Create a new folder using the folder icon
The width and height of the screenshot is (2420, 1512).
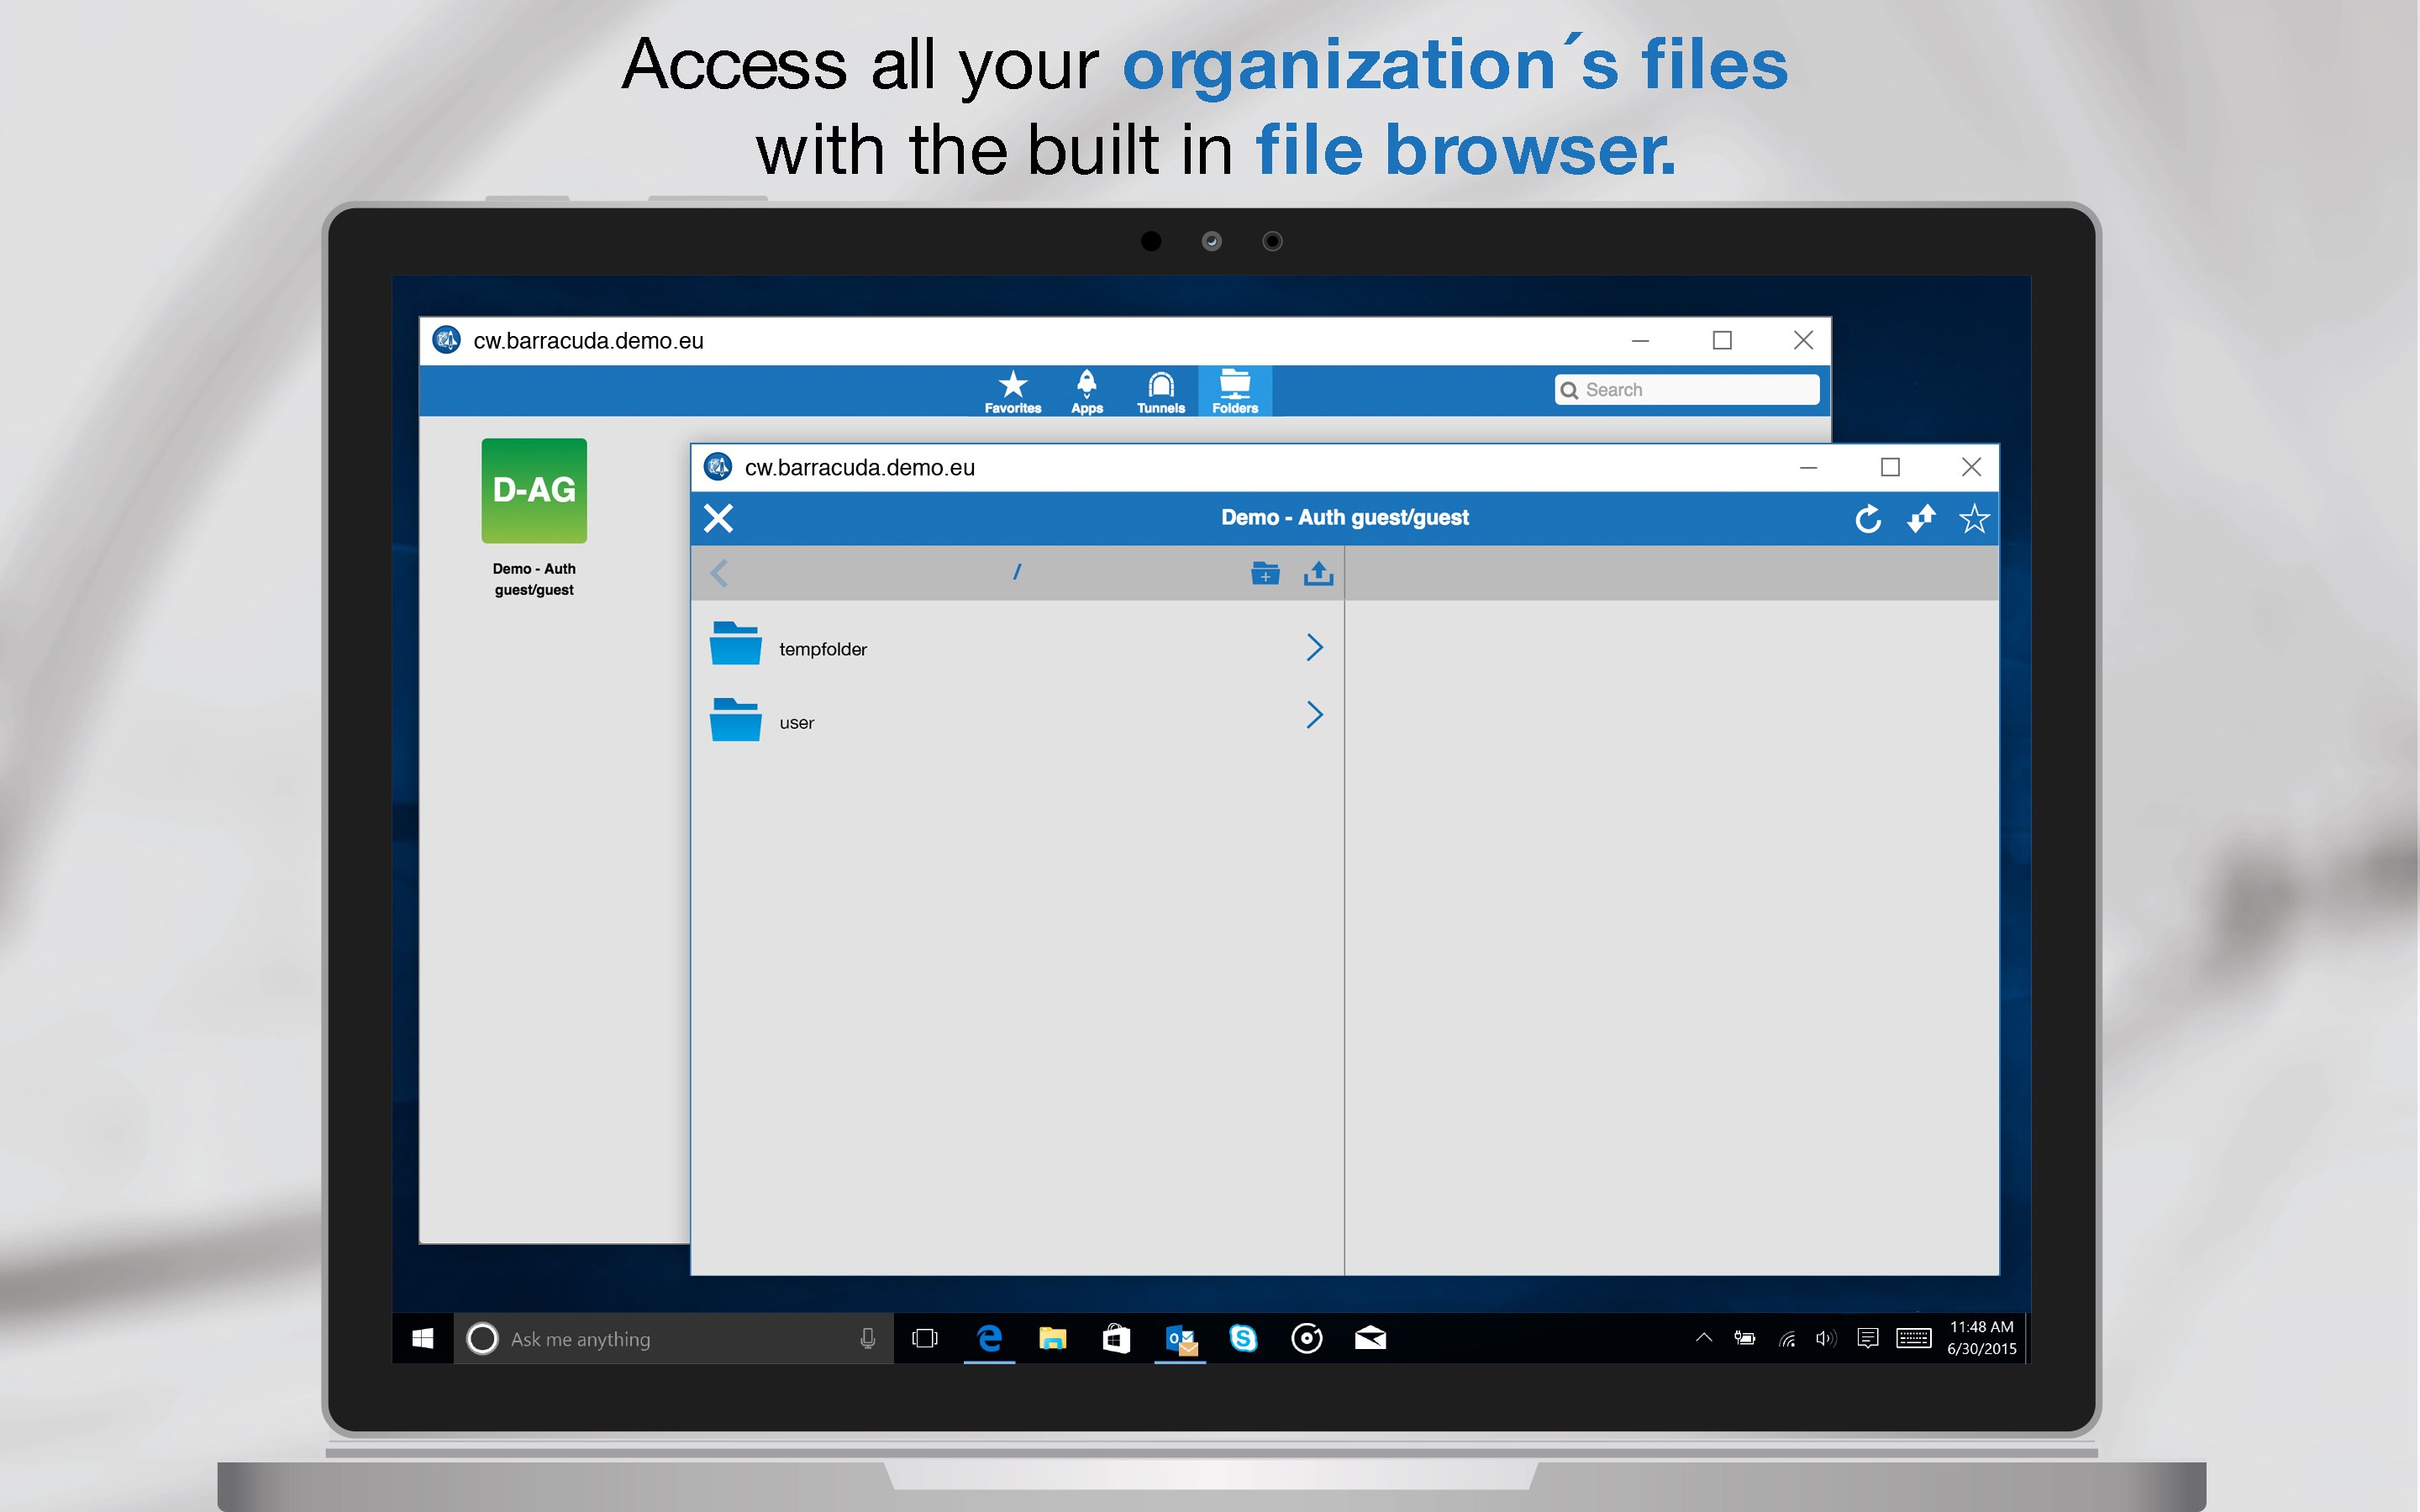[x=1264, y=573]
